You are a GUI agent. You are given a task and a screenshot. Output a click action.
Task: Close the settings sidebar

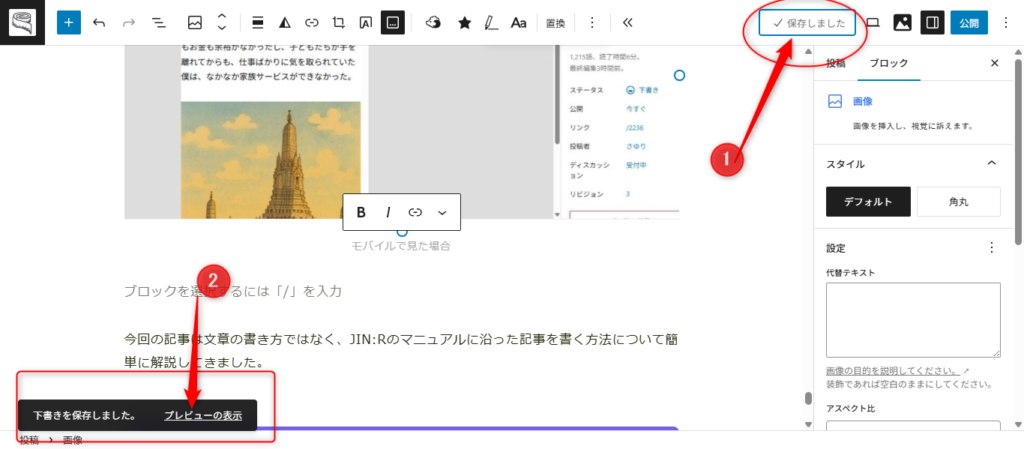point(995,63)
